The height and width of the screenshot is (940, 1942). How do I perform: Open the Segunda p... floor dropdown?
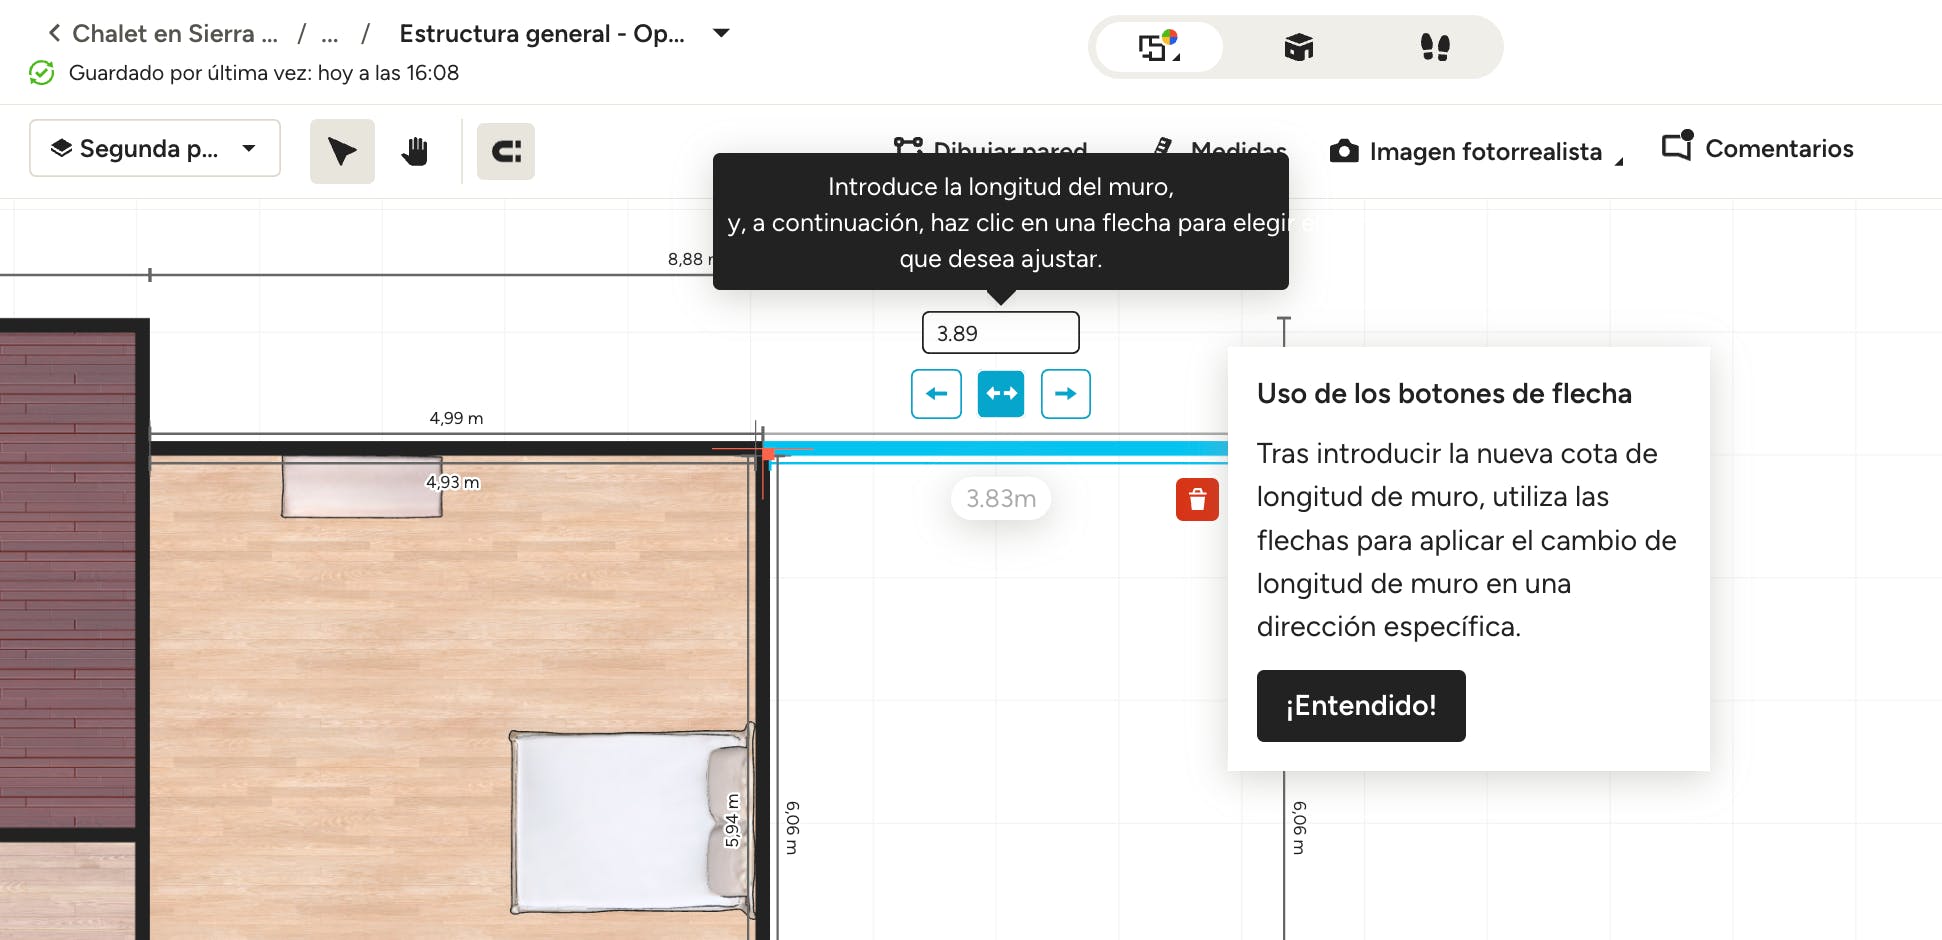155,149
